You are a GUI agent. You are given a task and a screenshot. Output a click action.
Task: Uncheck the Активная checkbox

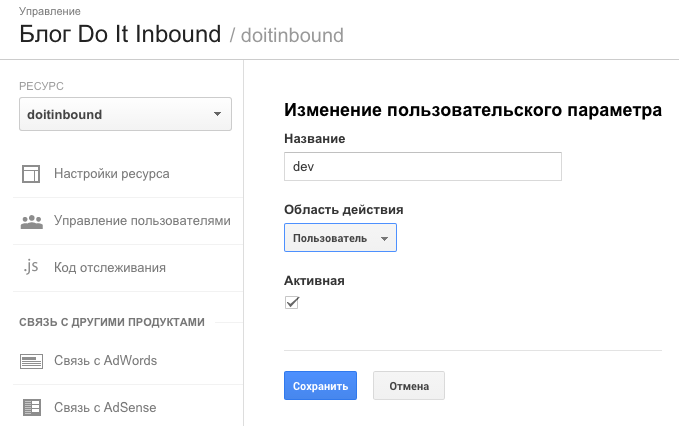[x=292, y=302]
